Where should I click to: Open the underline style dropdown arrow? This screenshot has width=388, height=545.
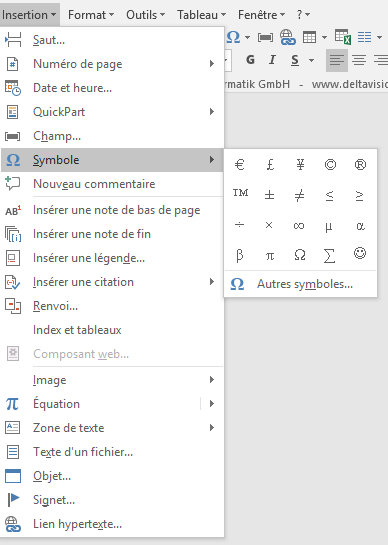(312, 60)
